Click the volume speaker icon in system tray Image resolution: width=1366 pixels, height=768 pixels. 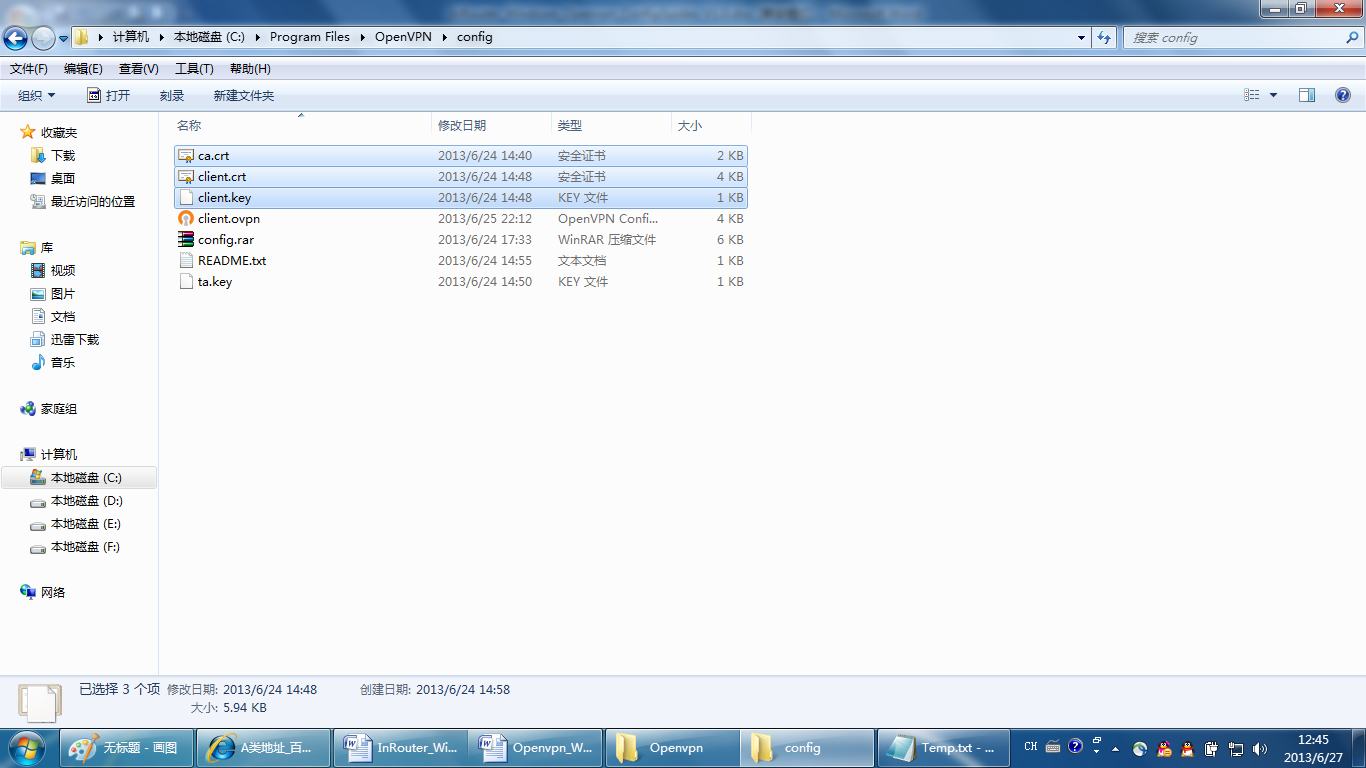1260,748
